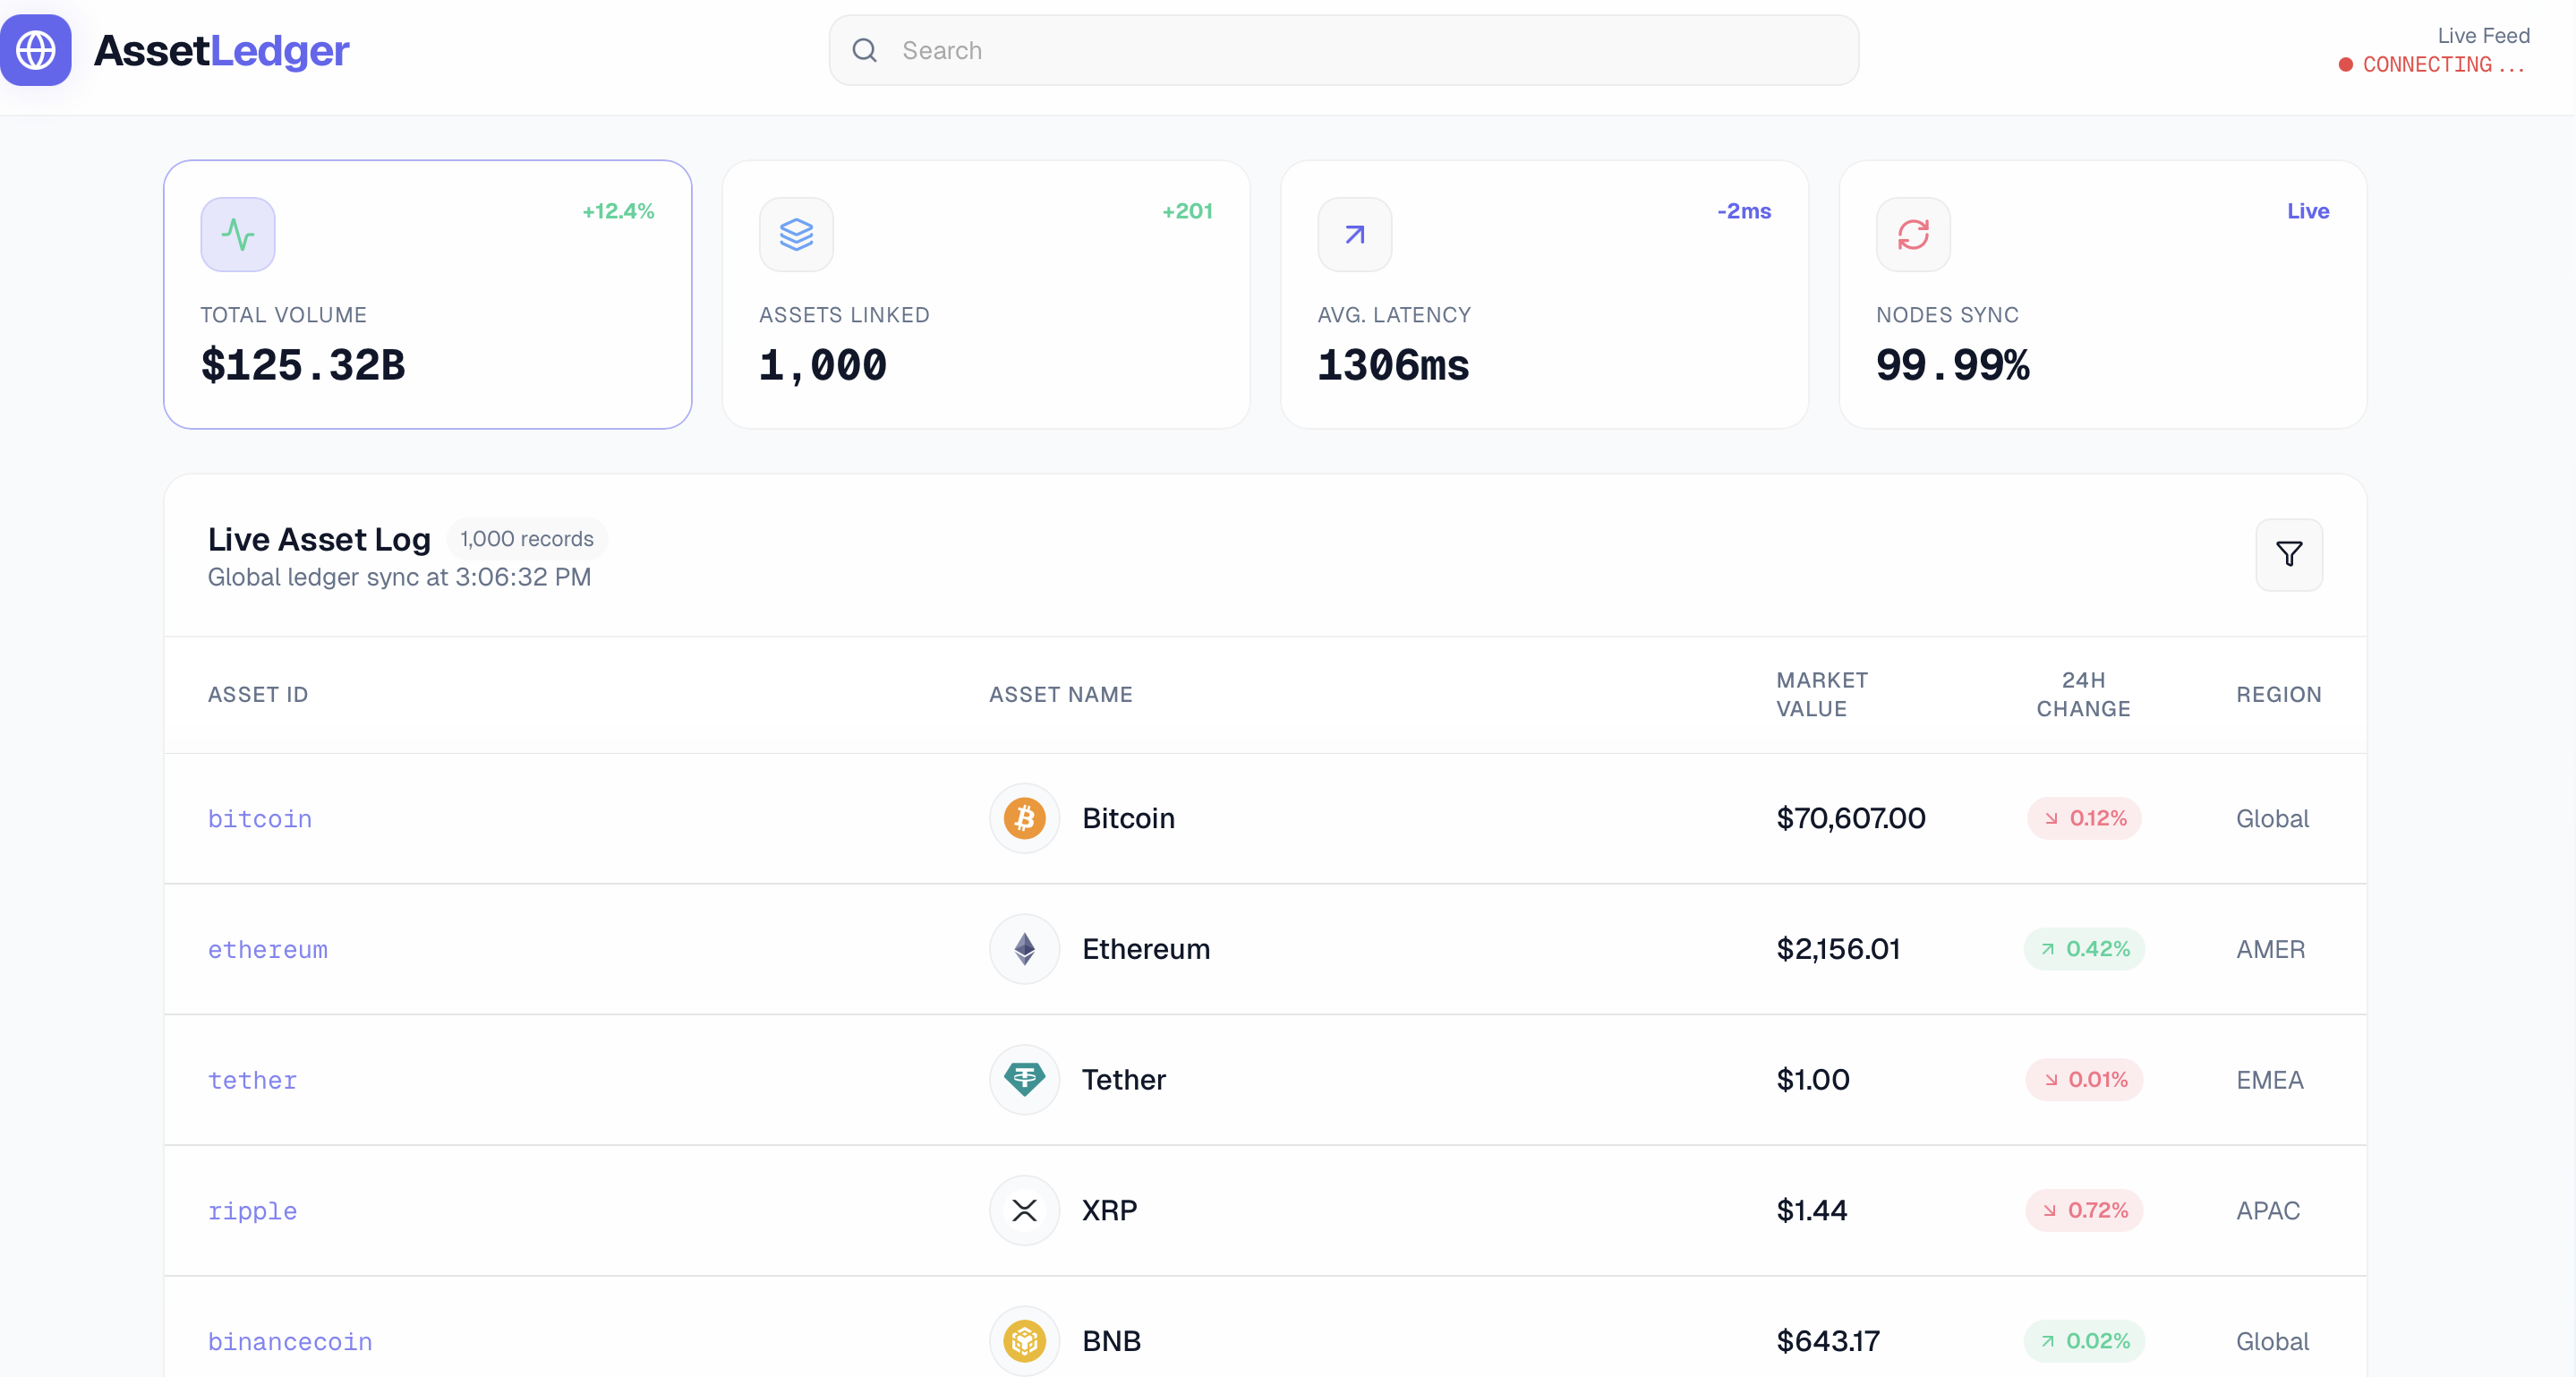Open the ethereum asset ID link
2576x1377 pixels.
click(x=267, y=951)
